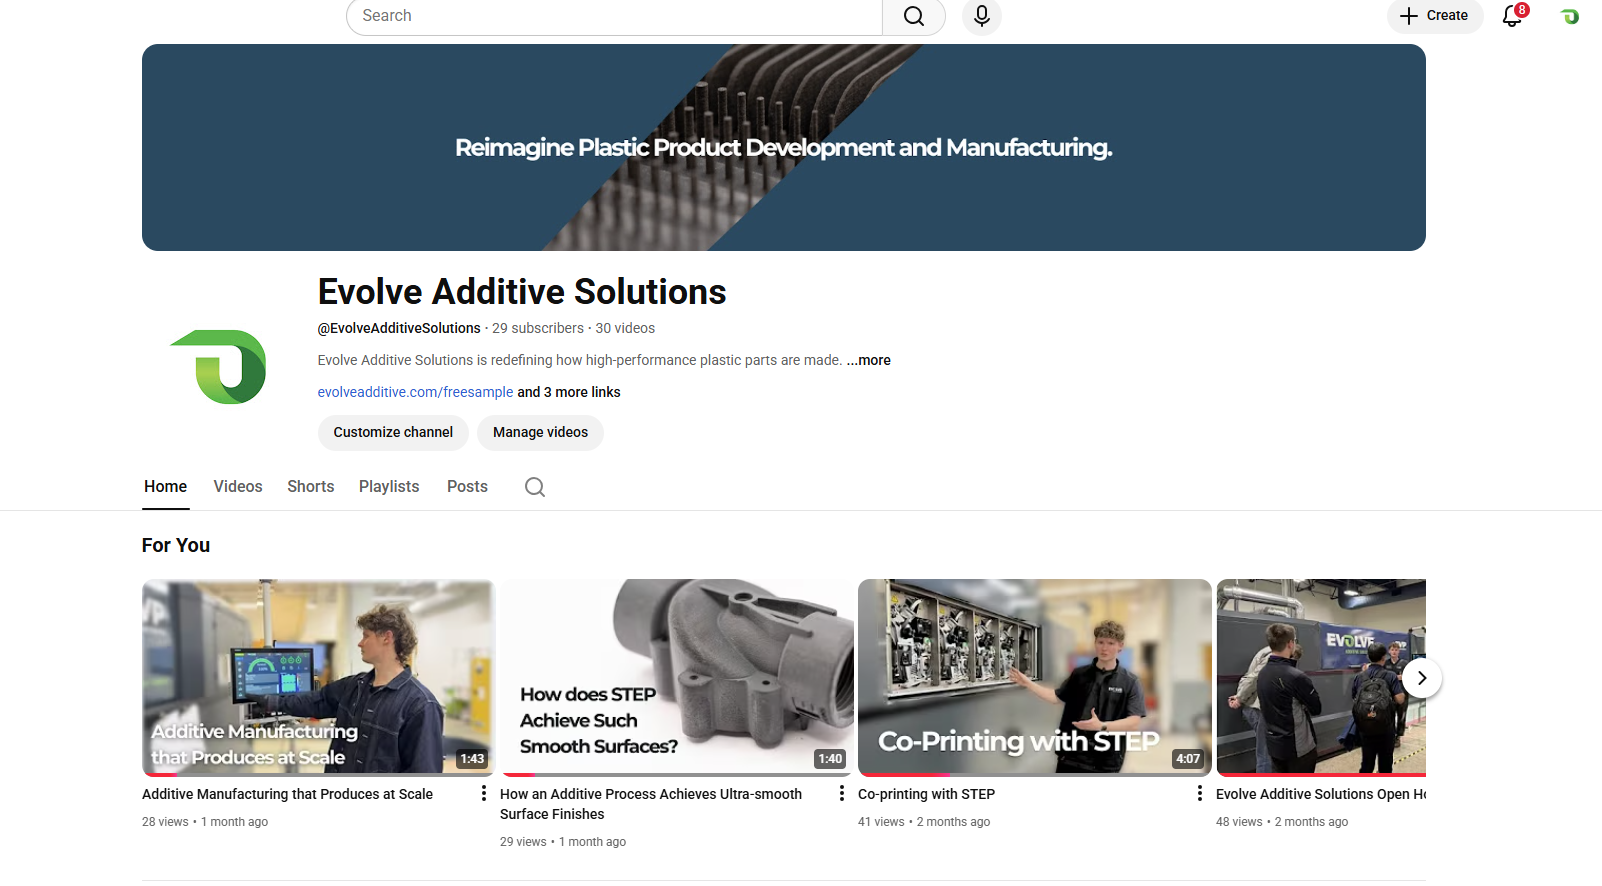Open options menu for Additive Manufacturing video

point(484,793)
